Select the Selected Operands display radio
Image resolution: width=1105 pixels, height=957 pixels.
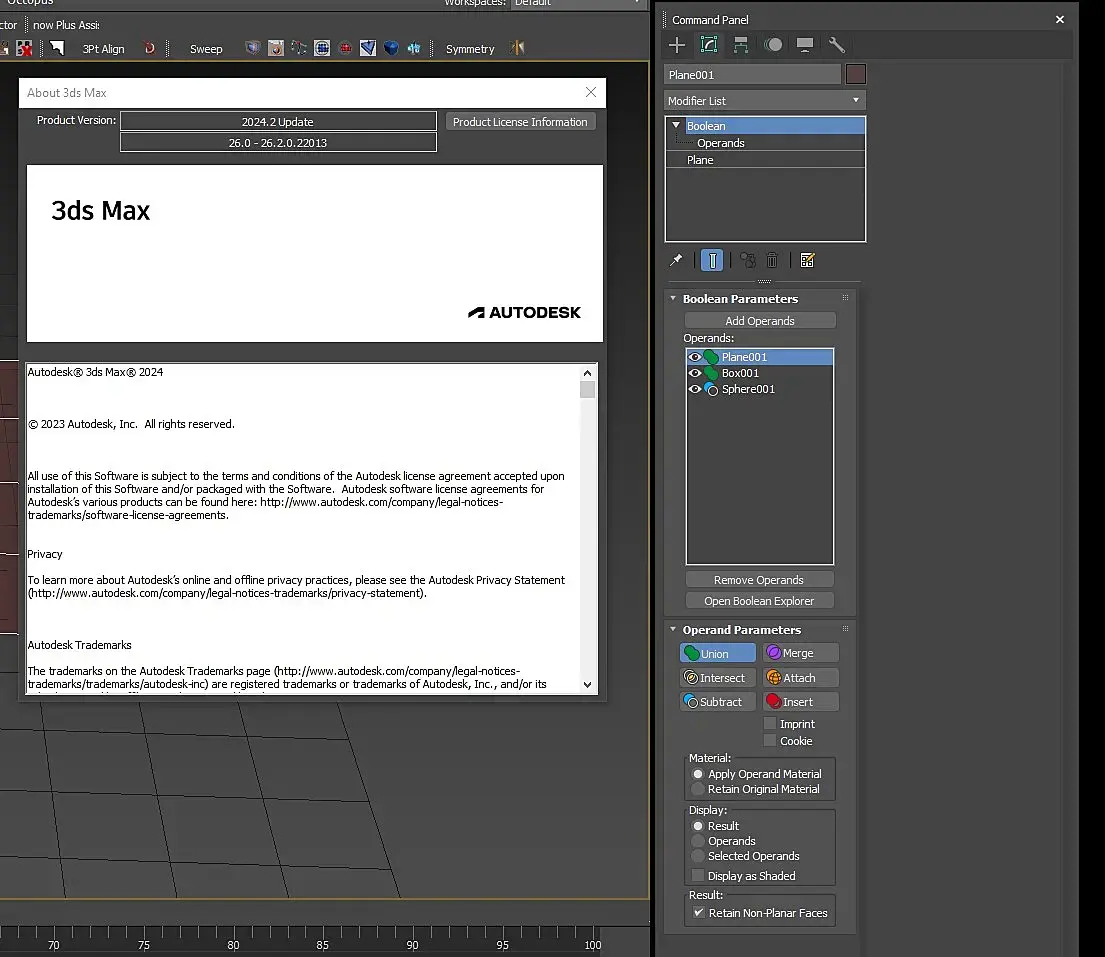698,856
